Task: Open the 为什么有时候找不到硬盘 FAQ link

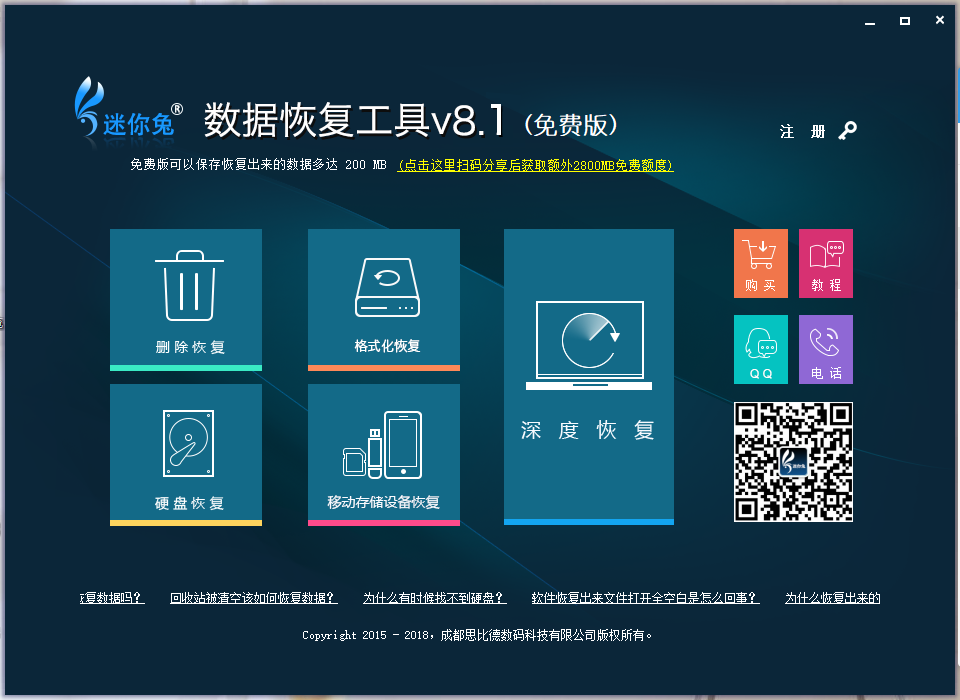Action: [435, 598]
